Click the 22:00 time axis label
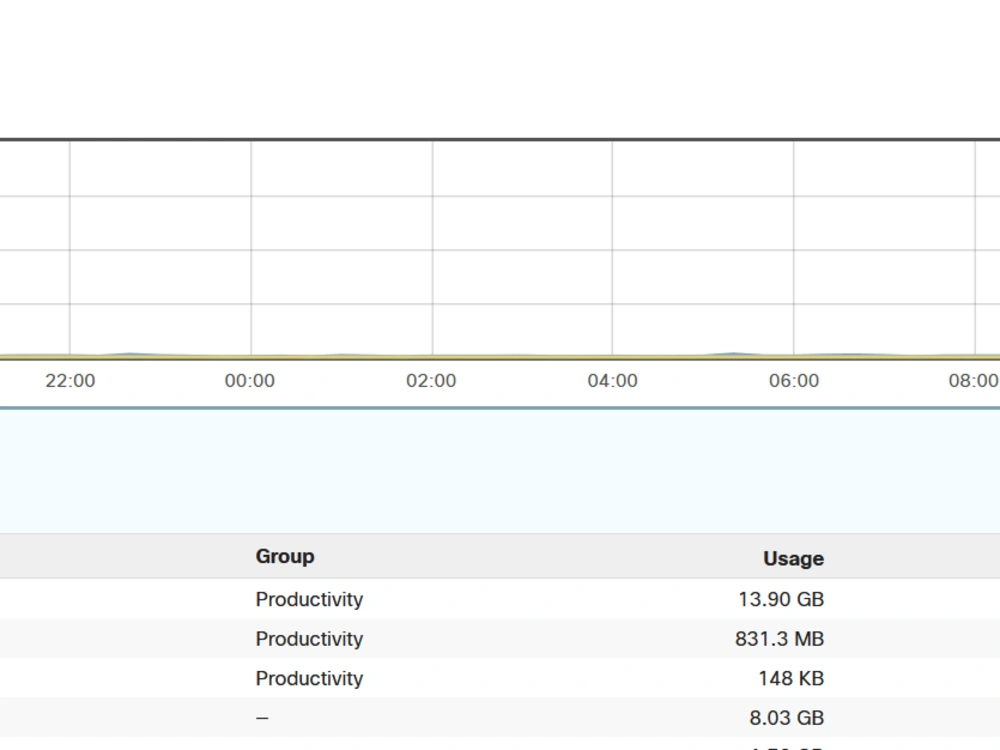The width and height of the screenshot is (1000, 750). [x=70, y=381]
